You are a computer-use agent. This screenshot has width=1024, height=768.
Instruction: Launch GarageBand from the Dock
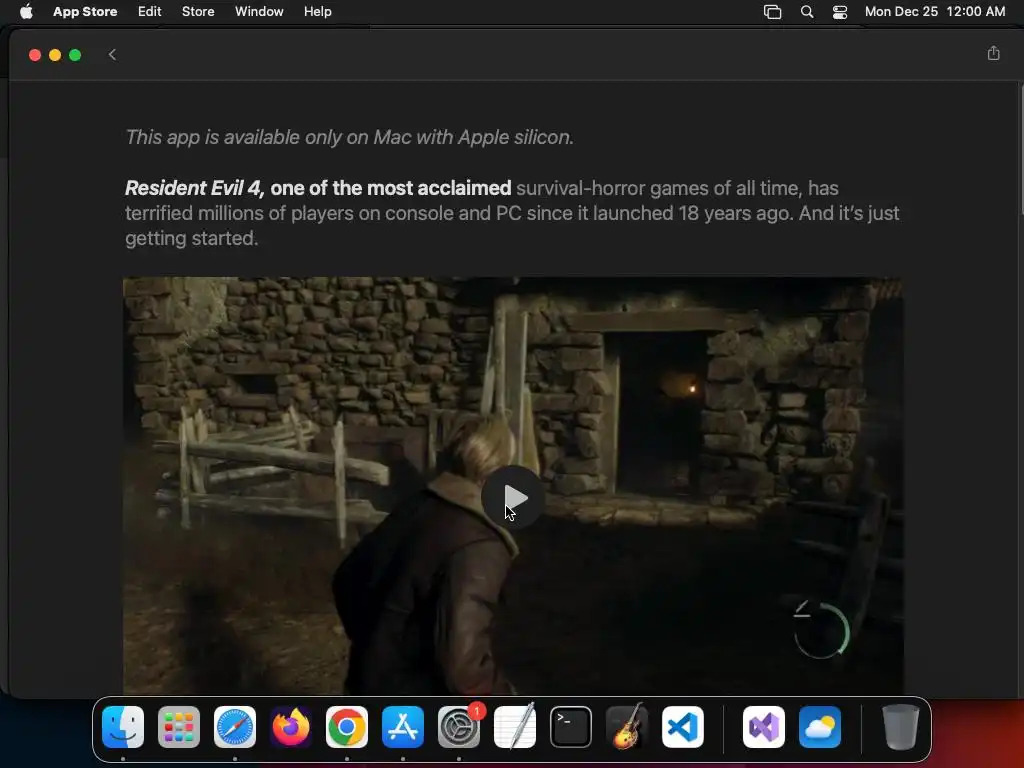[x=627, y=727]
